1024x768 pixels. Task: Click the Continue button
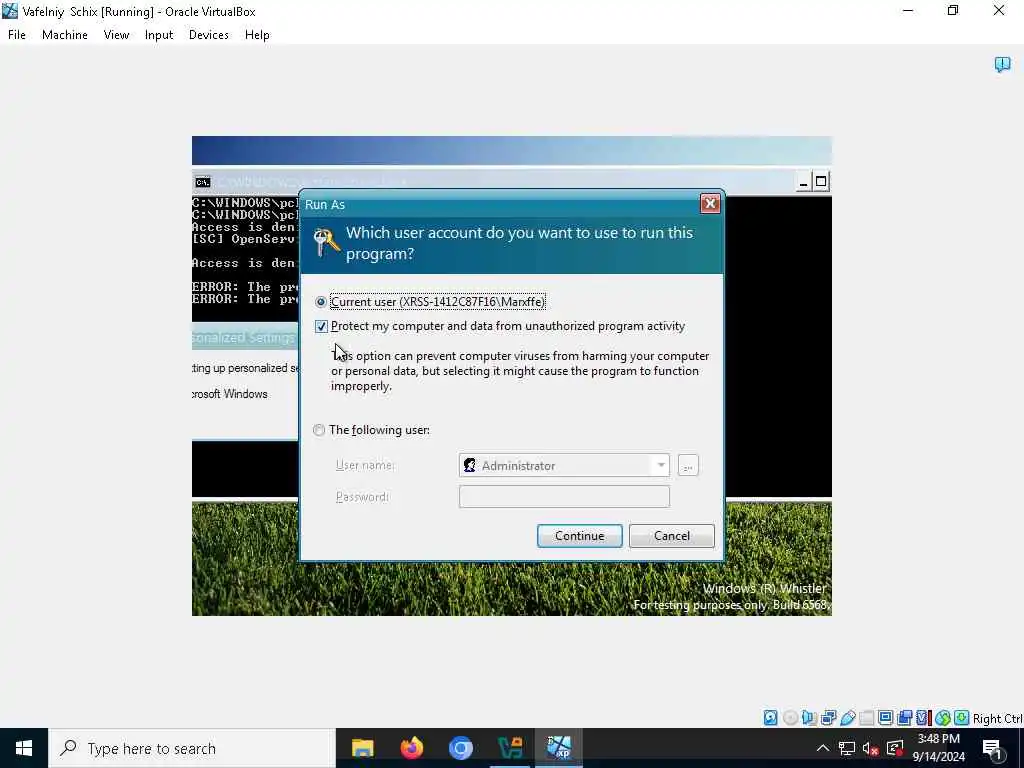(x=579, y=536)
